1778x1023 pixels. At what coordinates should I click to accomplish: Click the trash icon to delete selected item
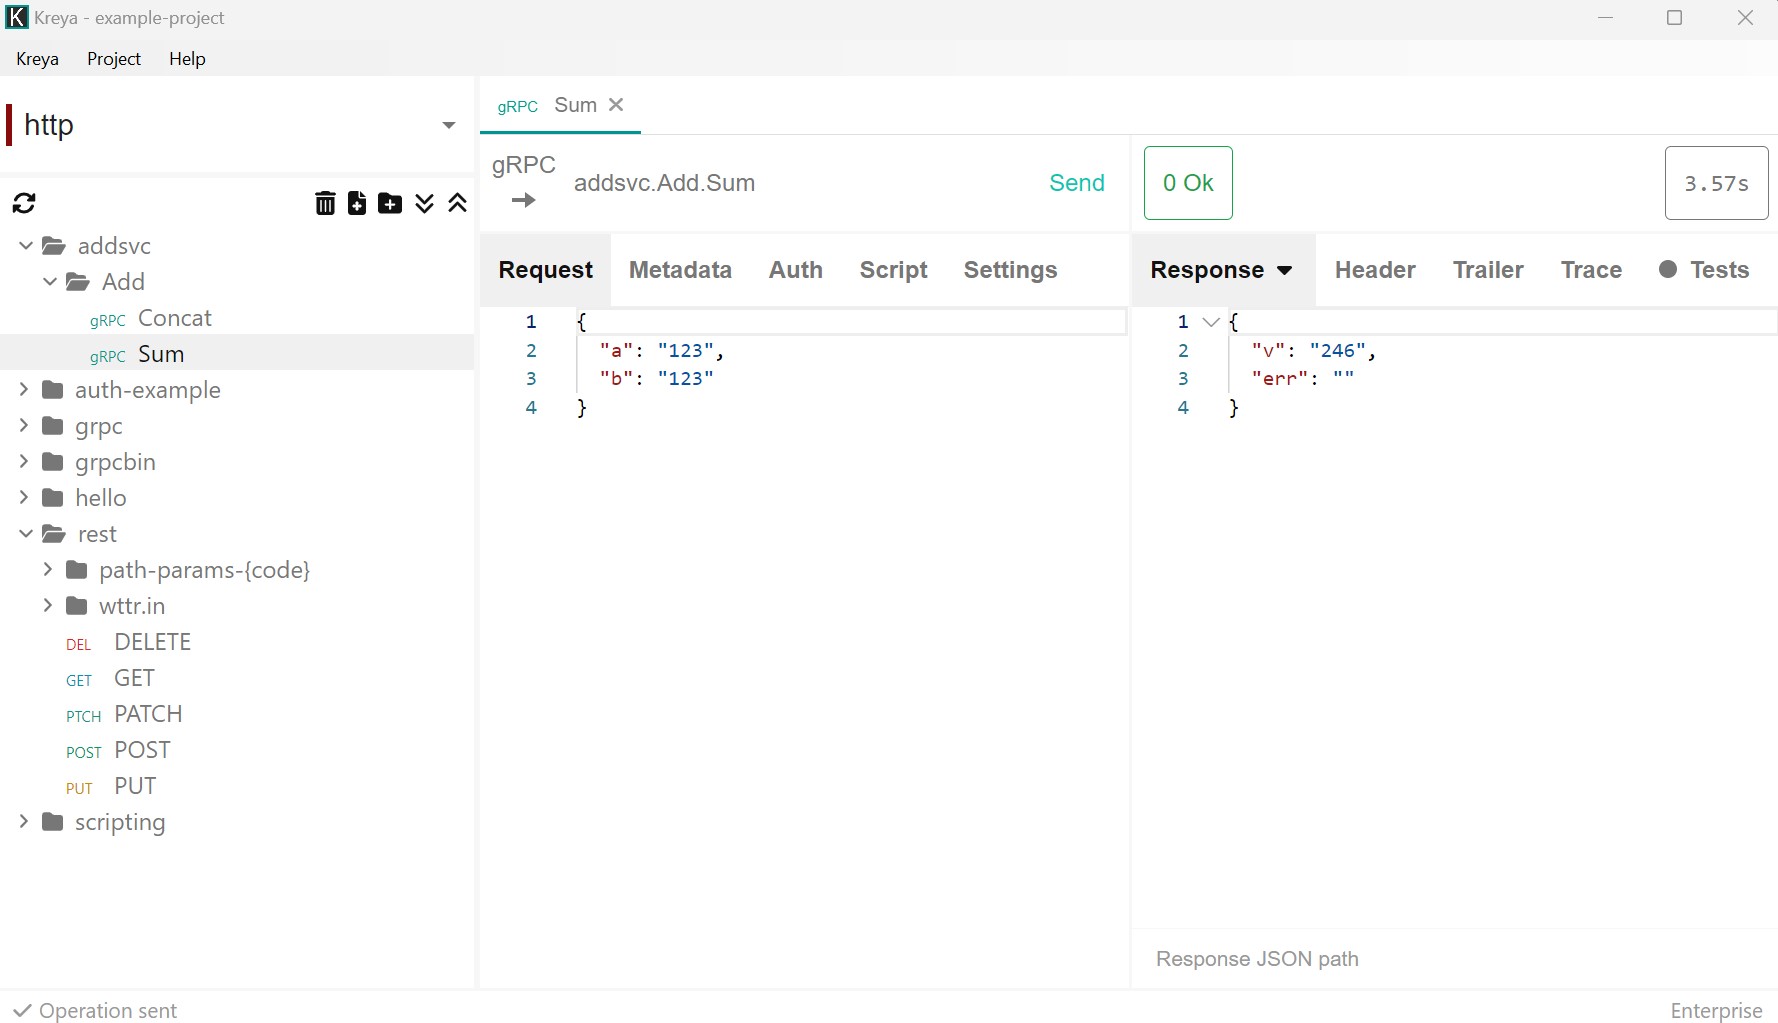coord(325,203)
